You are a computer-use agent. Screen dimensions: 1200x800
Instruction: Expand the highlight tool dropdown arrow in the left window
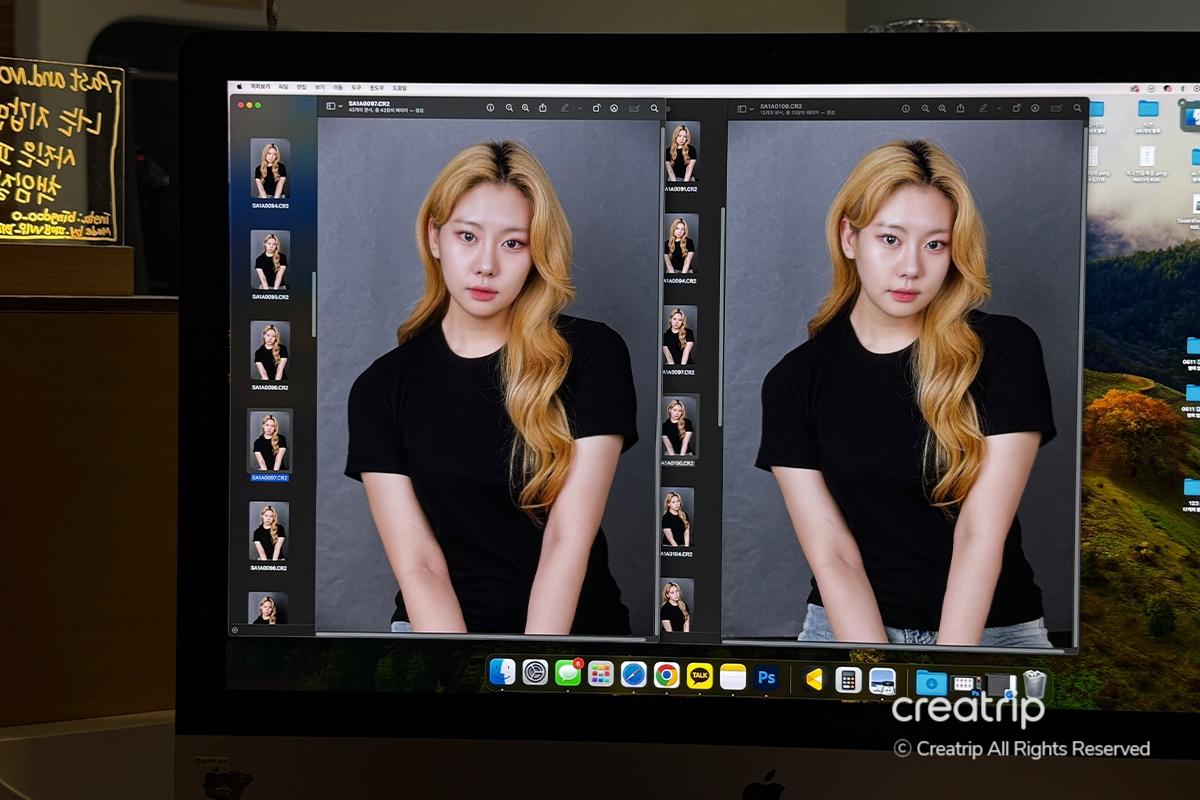579,108
